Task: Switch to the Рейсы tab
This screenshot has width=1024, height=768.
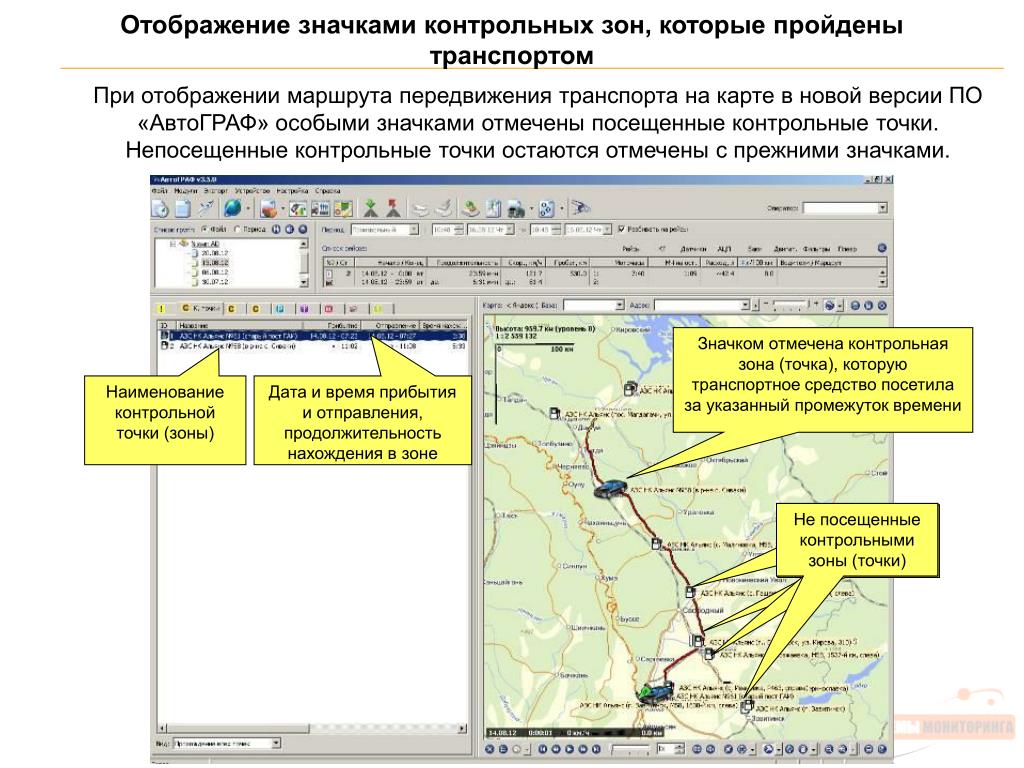Action: click(x=630, y=249)
